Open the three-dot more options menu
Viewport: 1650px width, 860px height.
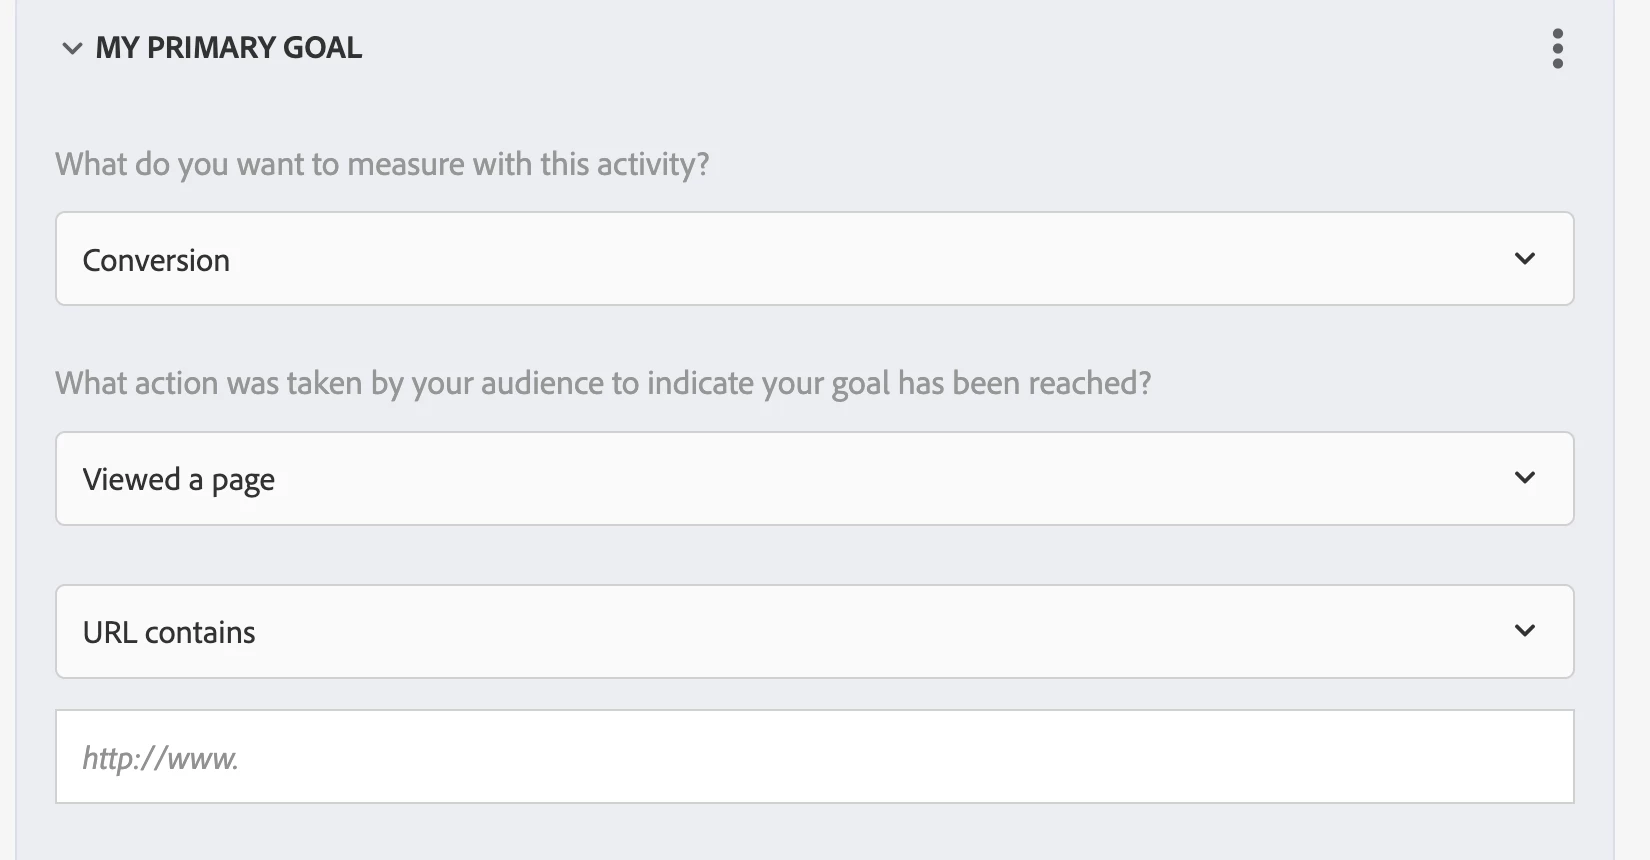1557,48
